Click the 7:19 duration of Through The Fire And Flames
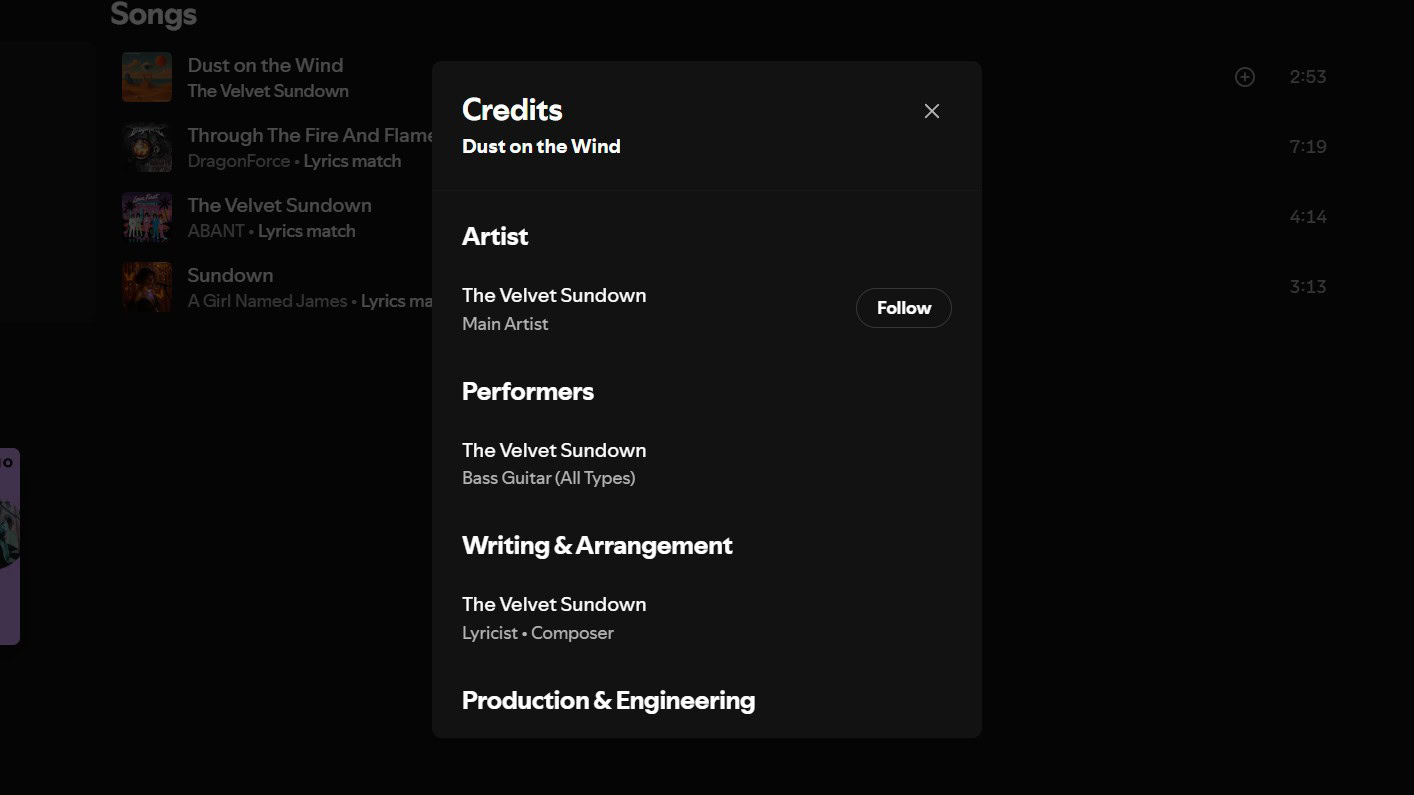 pos(1308,146)
